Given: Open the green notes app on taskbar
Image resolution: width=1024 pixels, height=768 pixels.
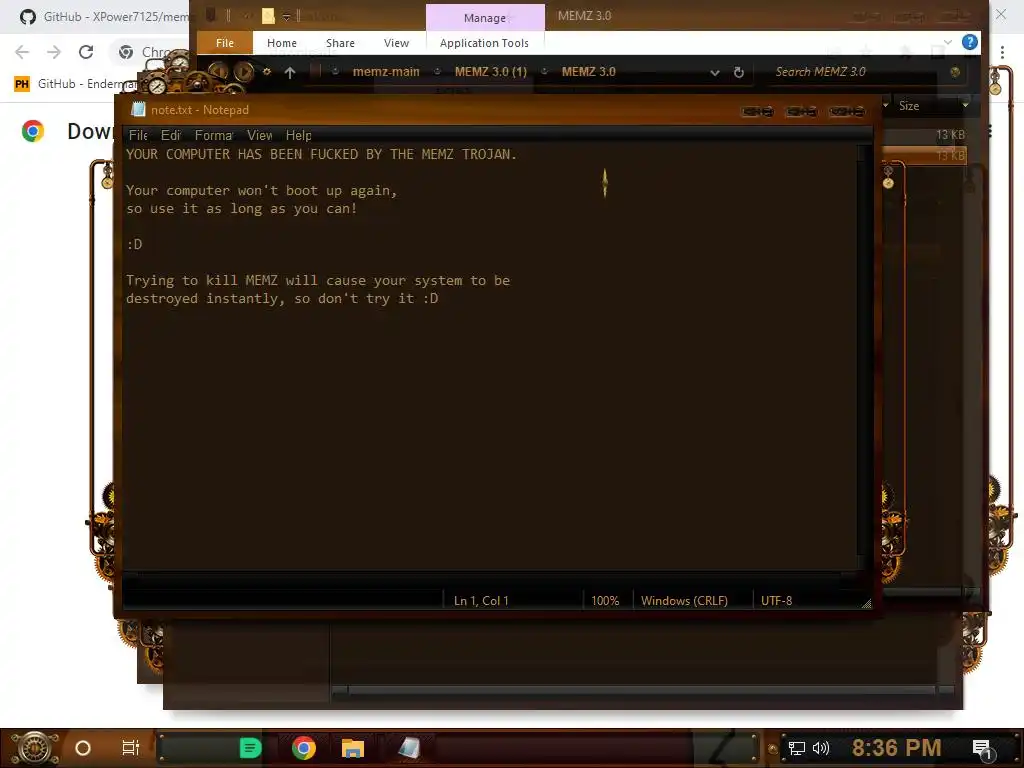Looking at the screenshot, I should click(x=250, y=748).
